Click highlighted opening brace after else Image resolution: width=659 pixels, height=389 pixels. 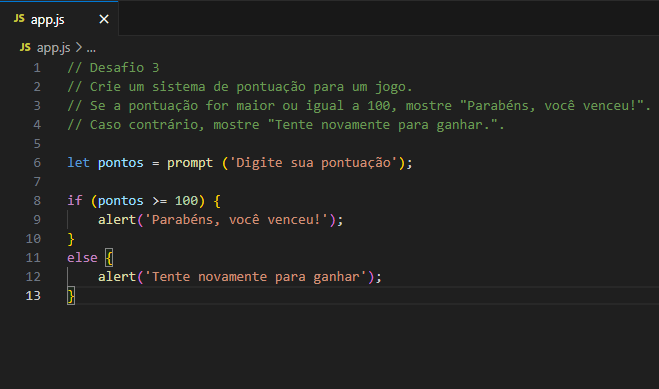pyautogui.click(x=109, y=258)
